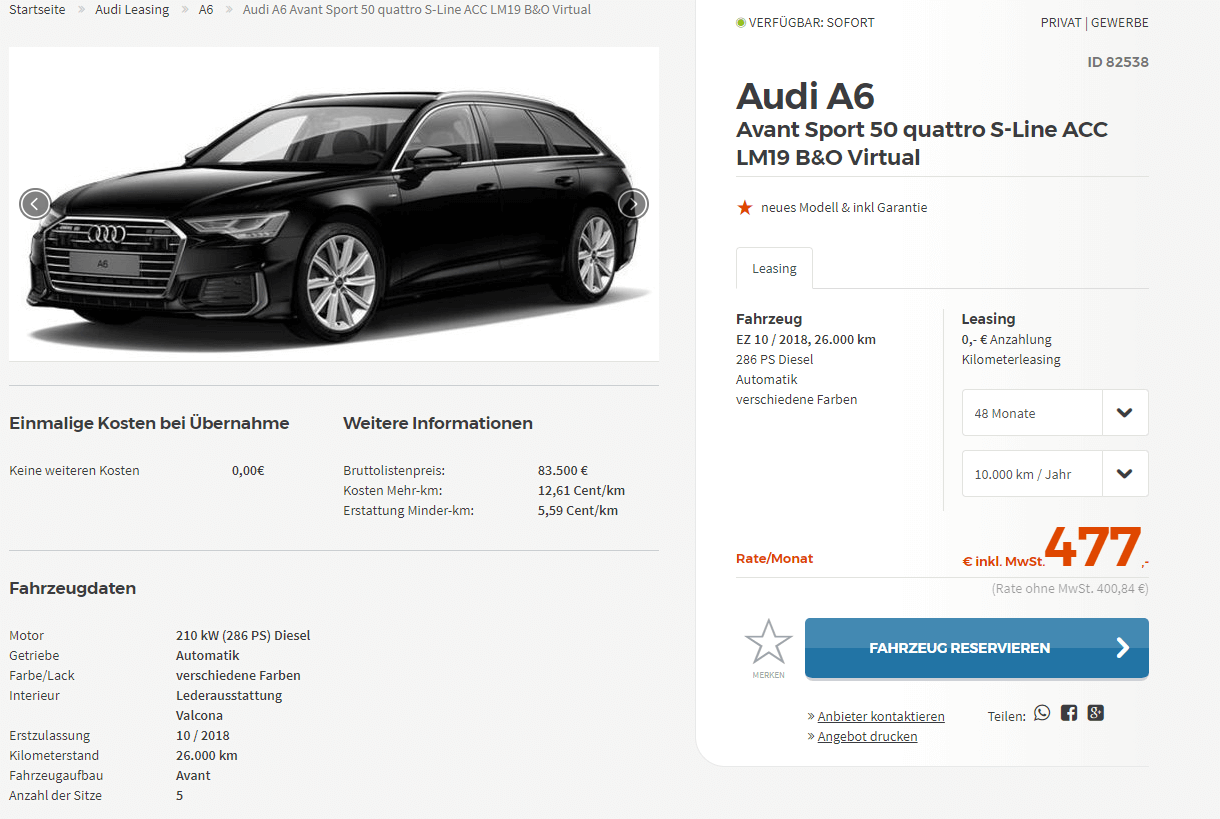Click the Audi A6 title heading
Image resolution: width=1220 pixels, height=819 pixels.
click(805, 96)
